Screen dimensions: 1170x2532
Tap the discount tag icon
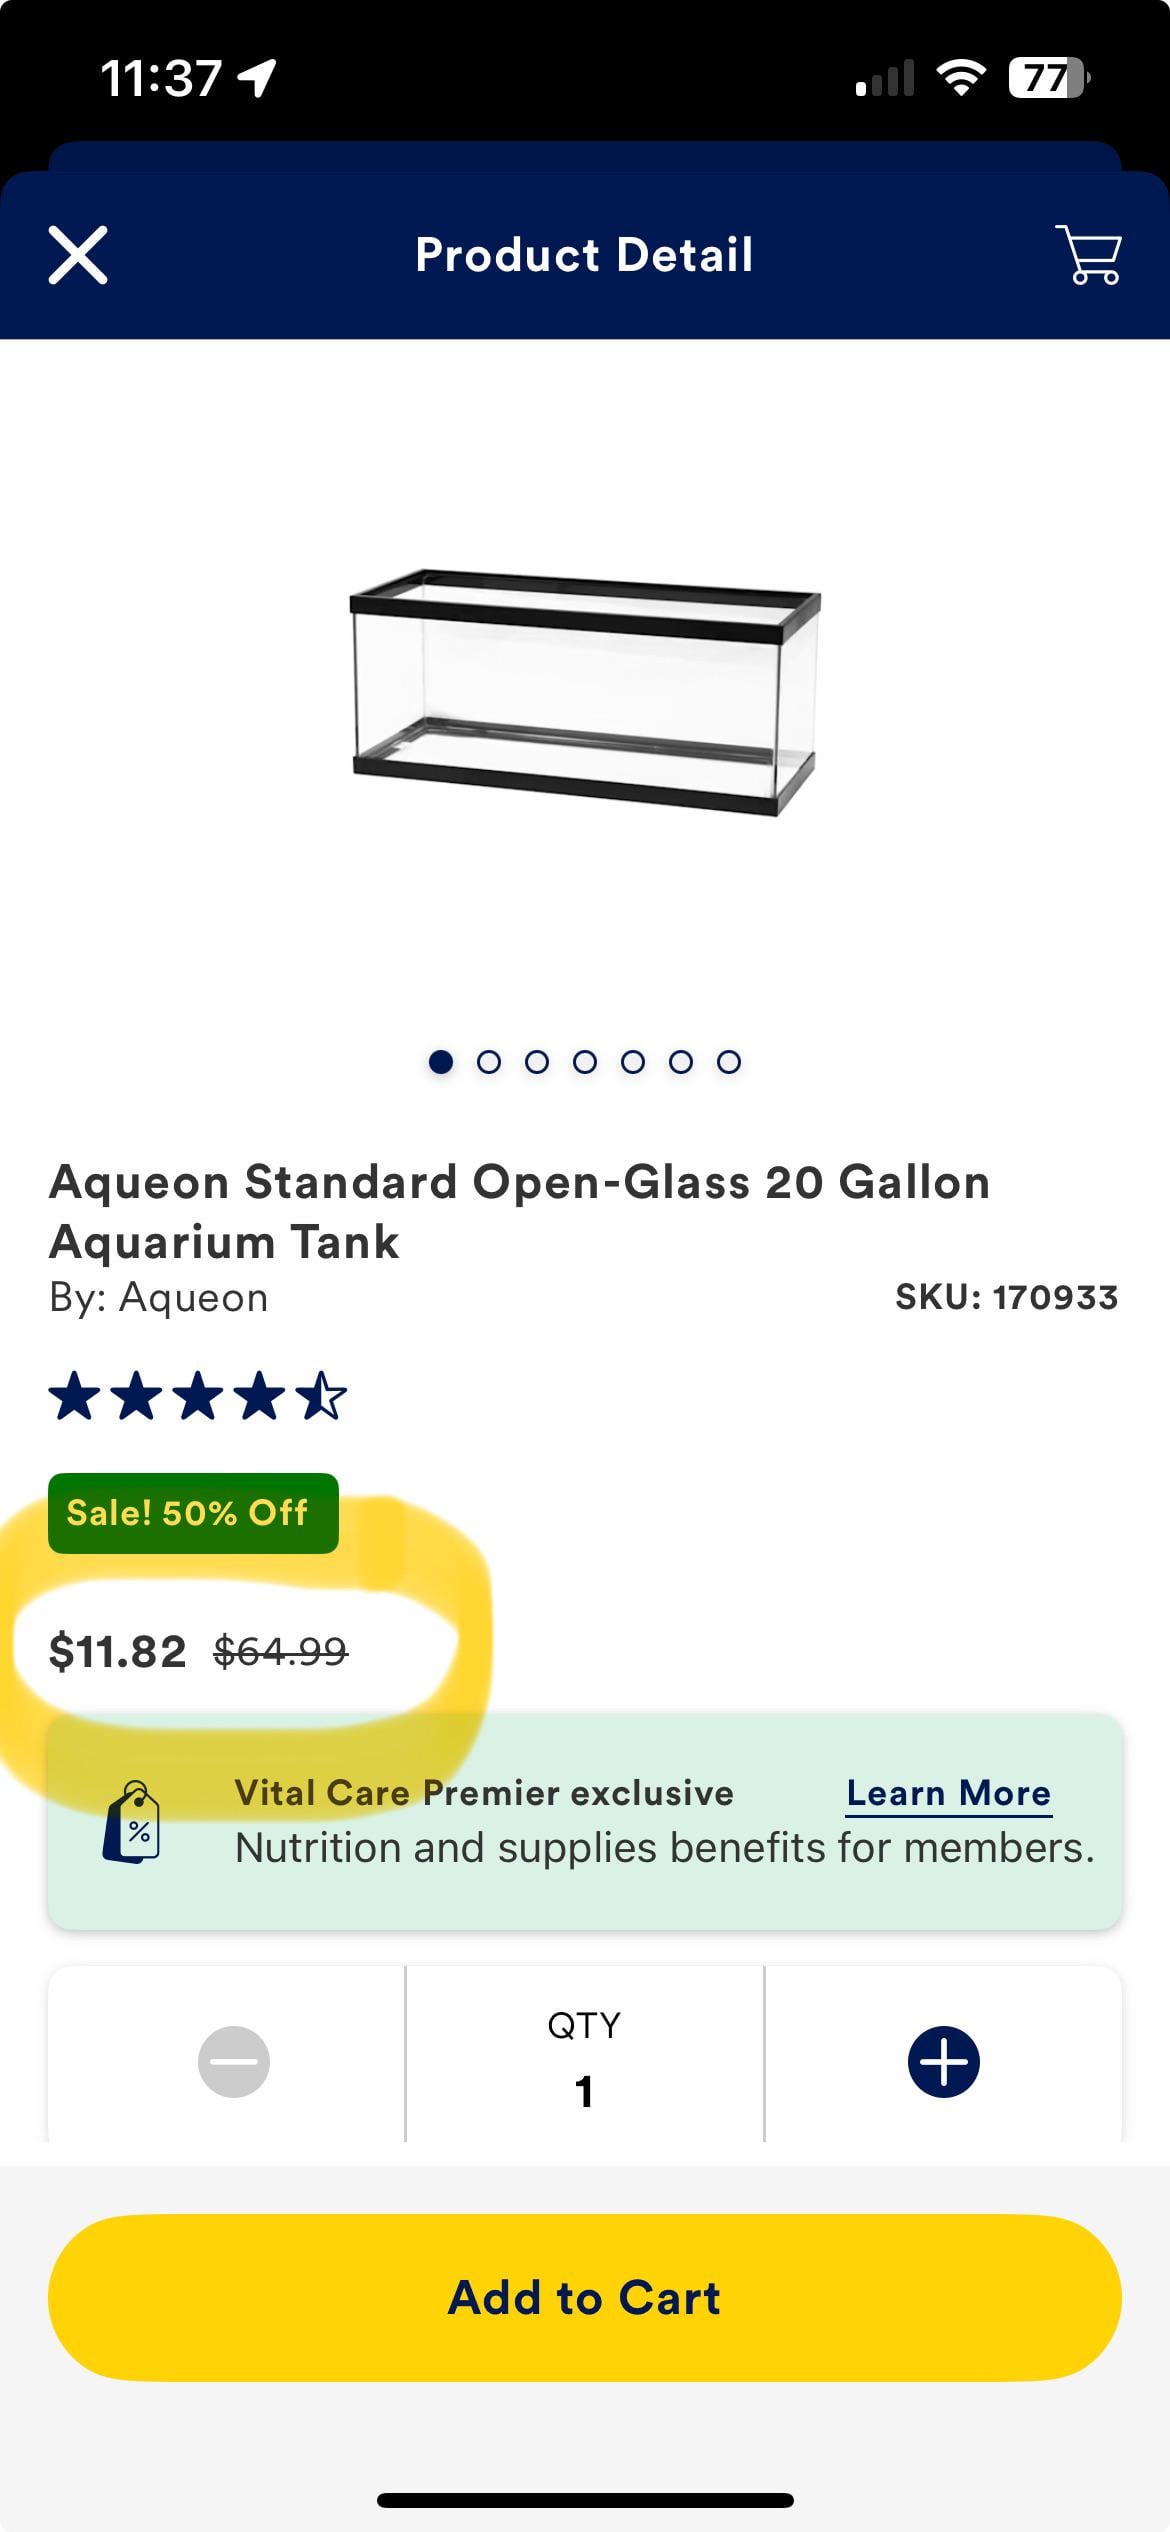pyautogui.click(x=132, y=1822)
